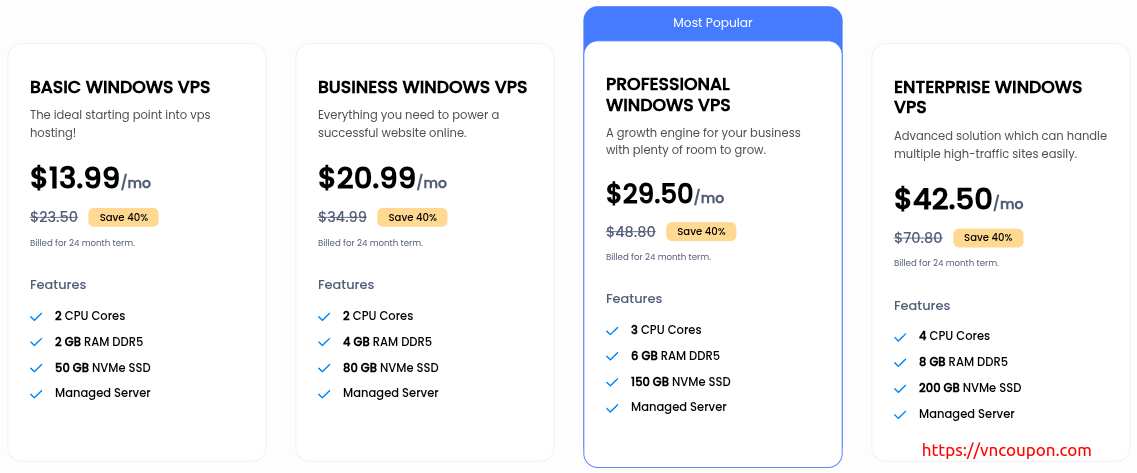Click checkmark next to Enterprise Managed Server
The height and width of the screenshot is (473, 1137).
click(900, 415)
